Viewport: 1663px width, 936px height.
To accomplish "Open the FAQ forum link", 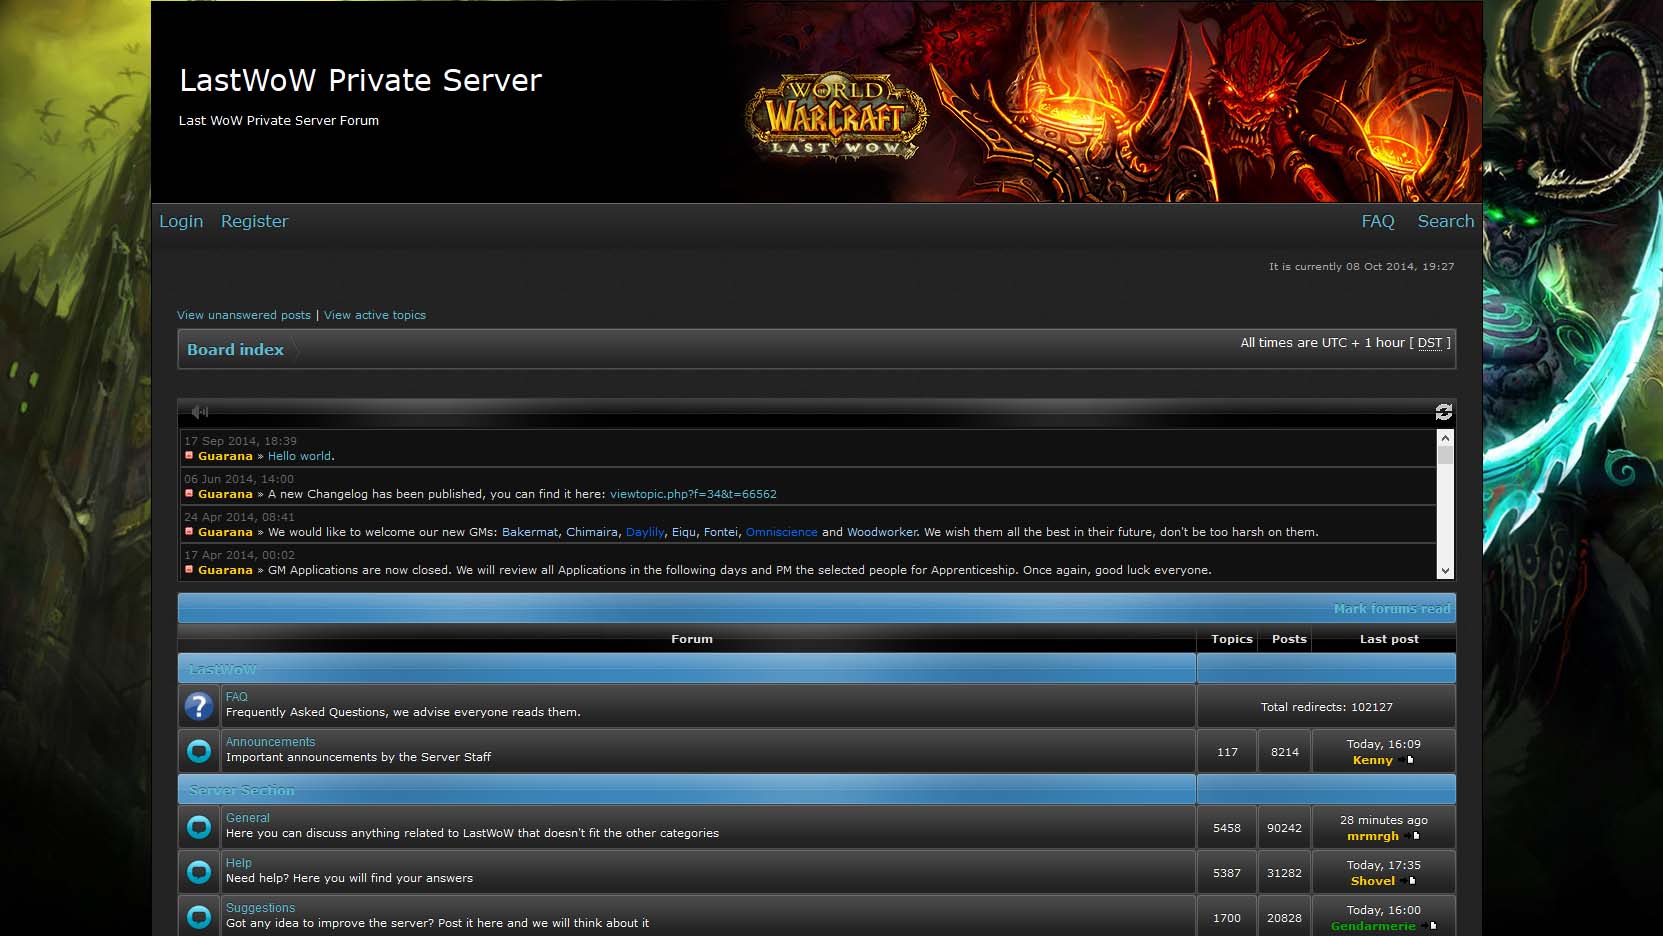I will tap(236, 697).
